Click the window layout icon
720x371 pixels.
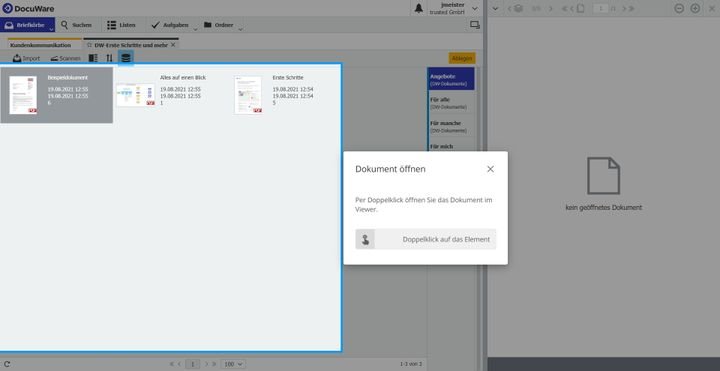(475, 25)
